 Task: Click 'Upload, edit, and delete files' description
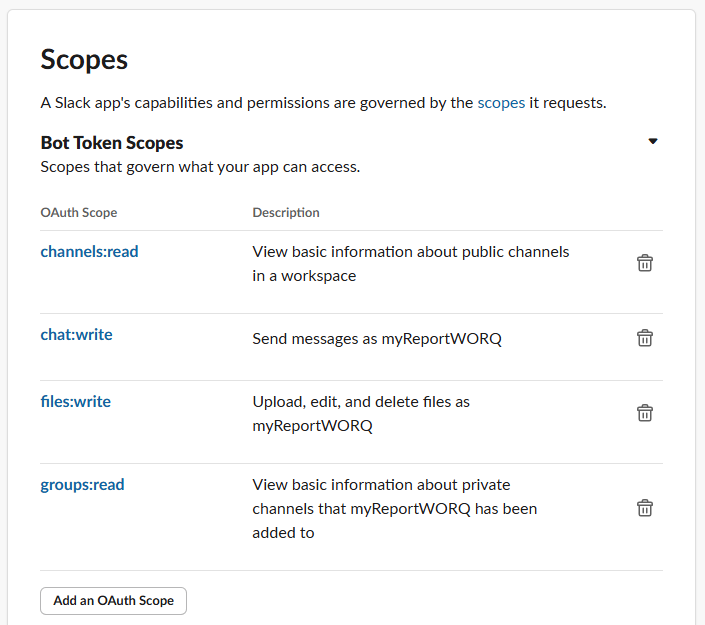pos(361,402)
